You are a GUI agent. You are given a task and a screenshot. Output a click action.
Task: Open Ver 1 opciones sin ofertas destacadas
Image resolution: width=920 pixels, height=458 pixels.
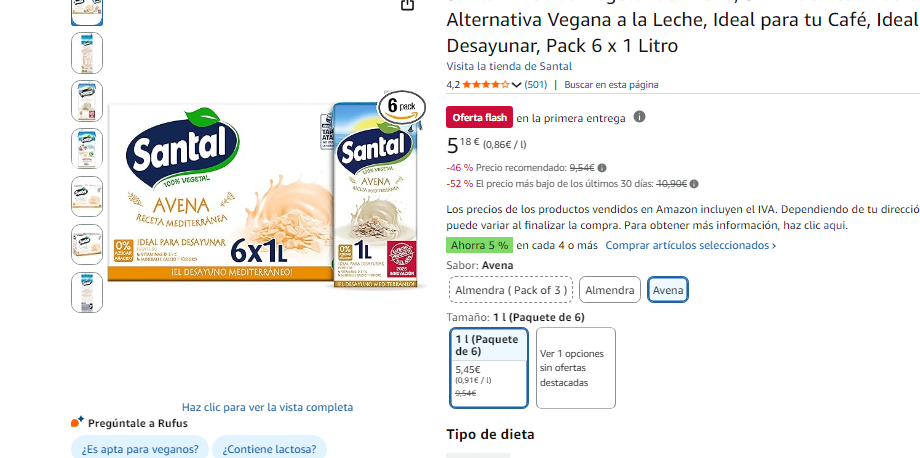click(576, 368)
